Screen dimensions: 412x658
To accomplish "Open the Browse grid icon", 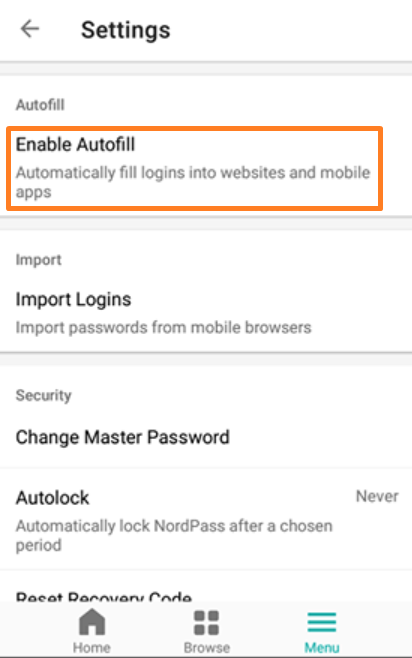I will 206,622.
